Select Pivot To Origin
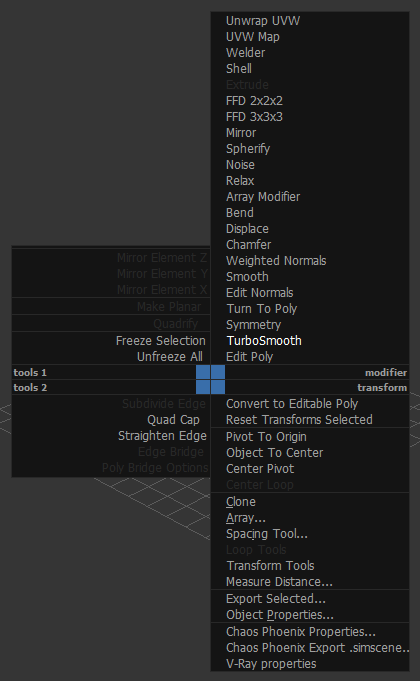 (x=266, y=436)
